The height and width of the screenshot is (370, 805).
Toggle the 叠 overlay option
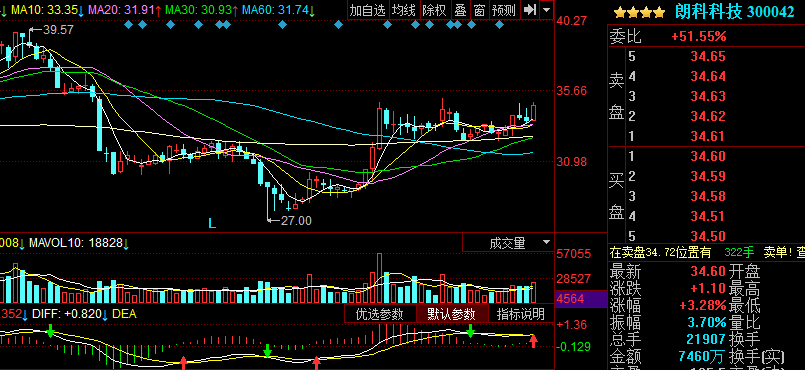(x=460, y=10)
